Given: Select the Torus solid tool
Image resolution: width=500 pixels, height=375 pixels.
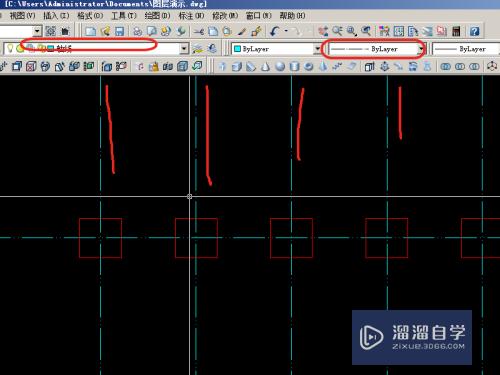Looking at the screenshot, I should (309, 67).
